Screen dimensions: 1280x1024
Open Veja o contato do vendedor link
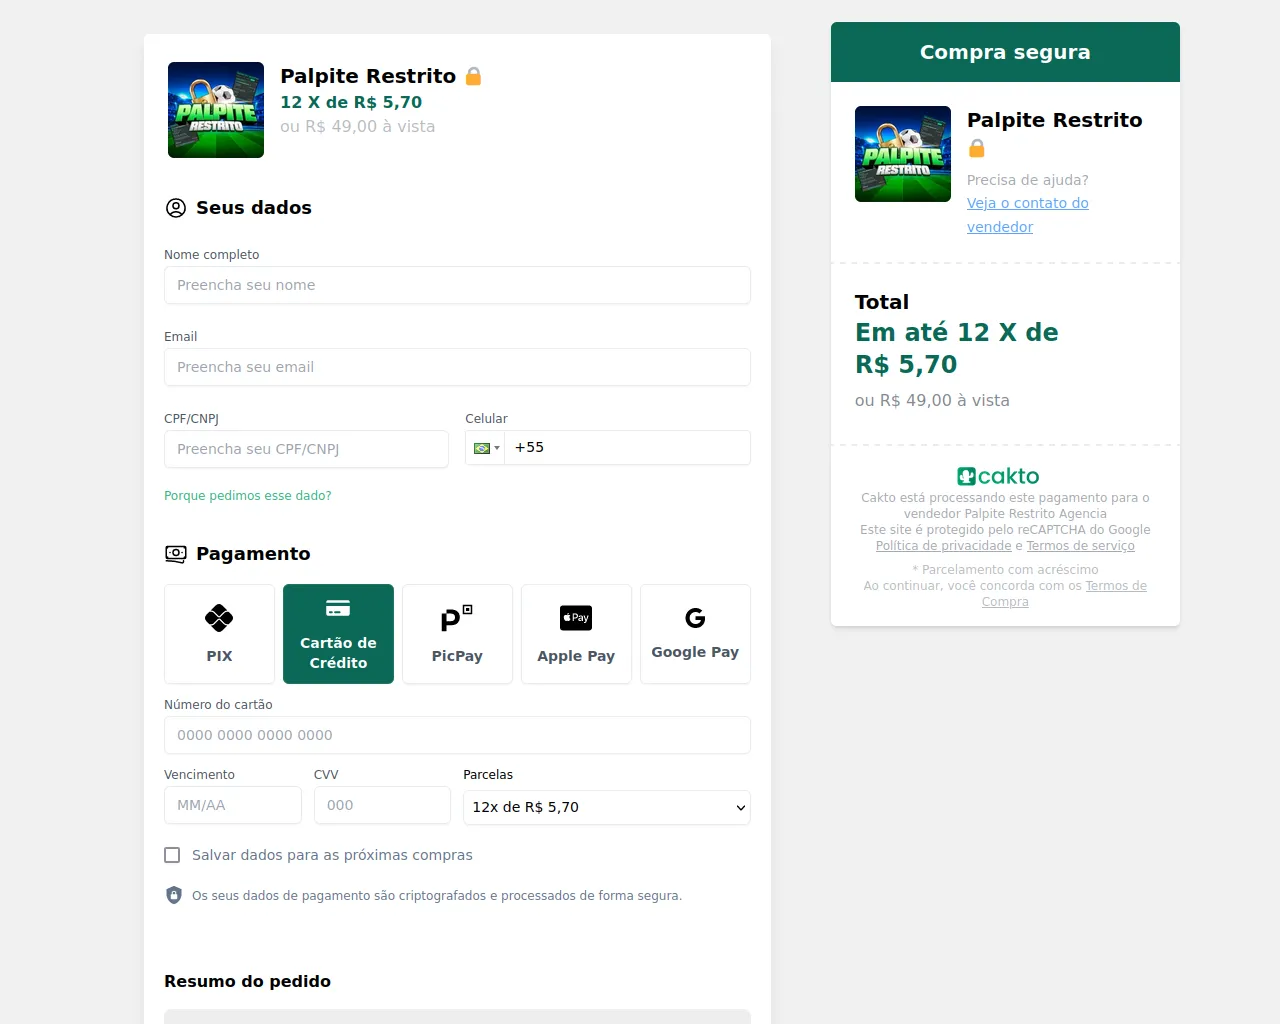[1027, 215]
